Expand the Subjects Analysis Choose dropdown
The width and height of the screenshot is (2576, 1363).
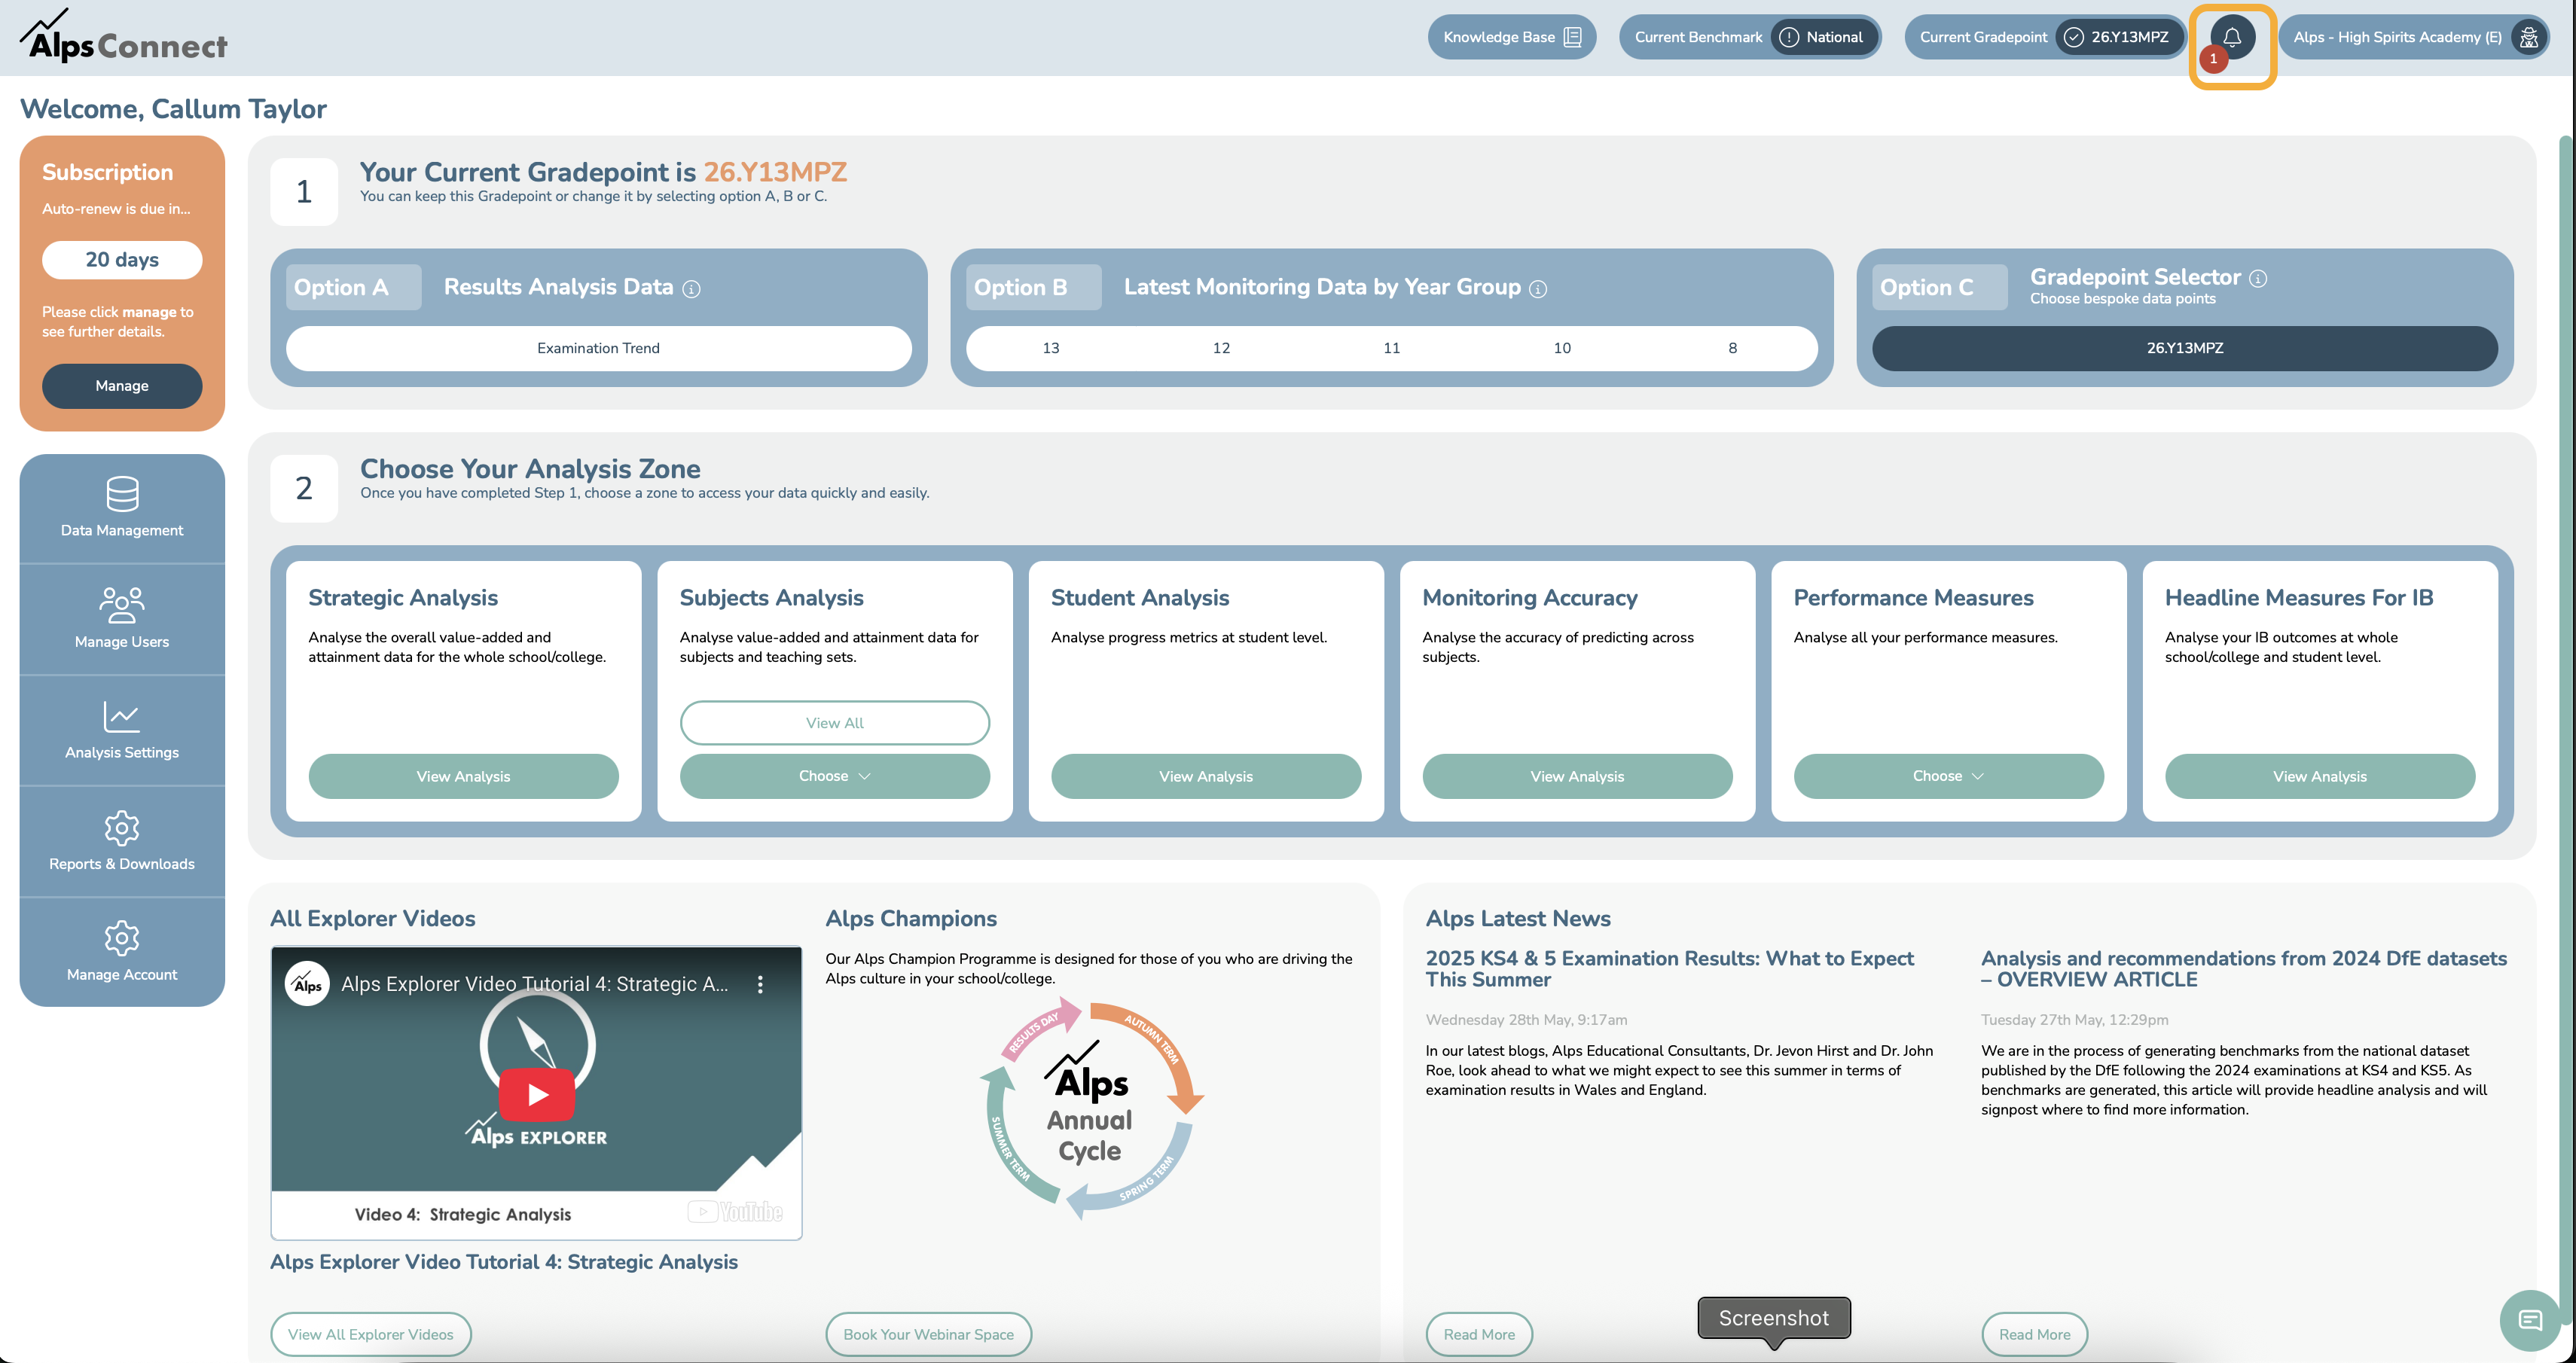pos(834,776)
